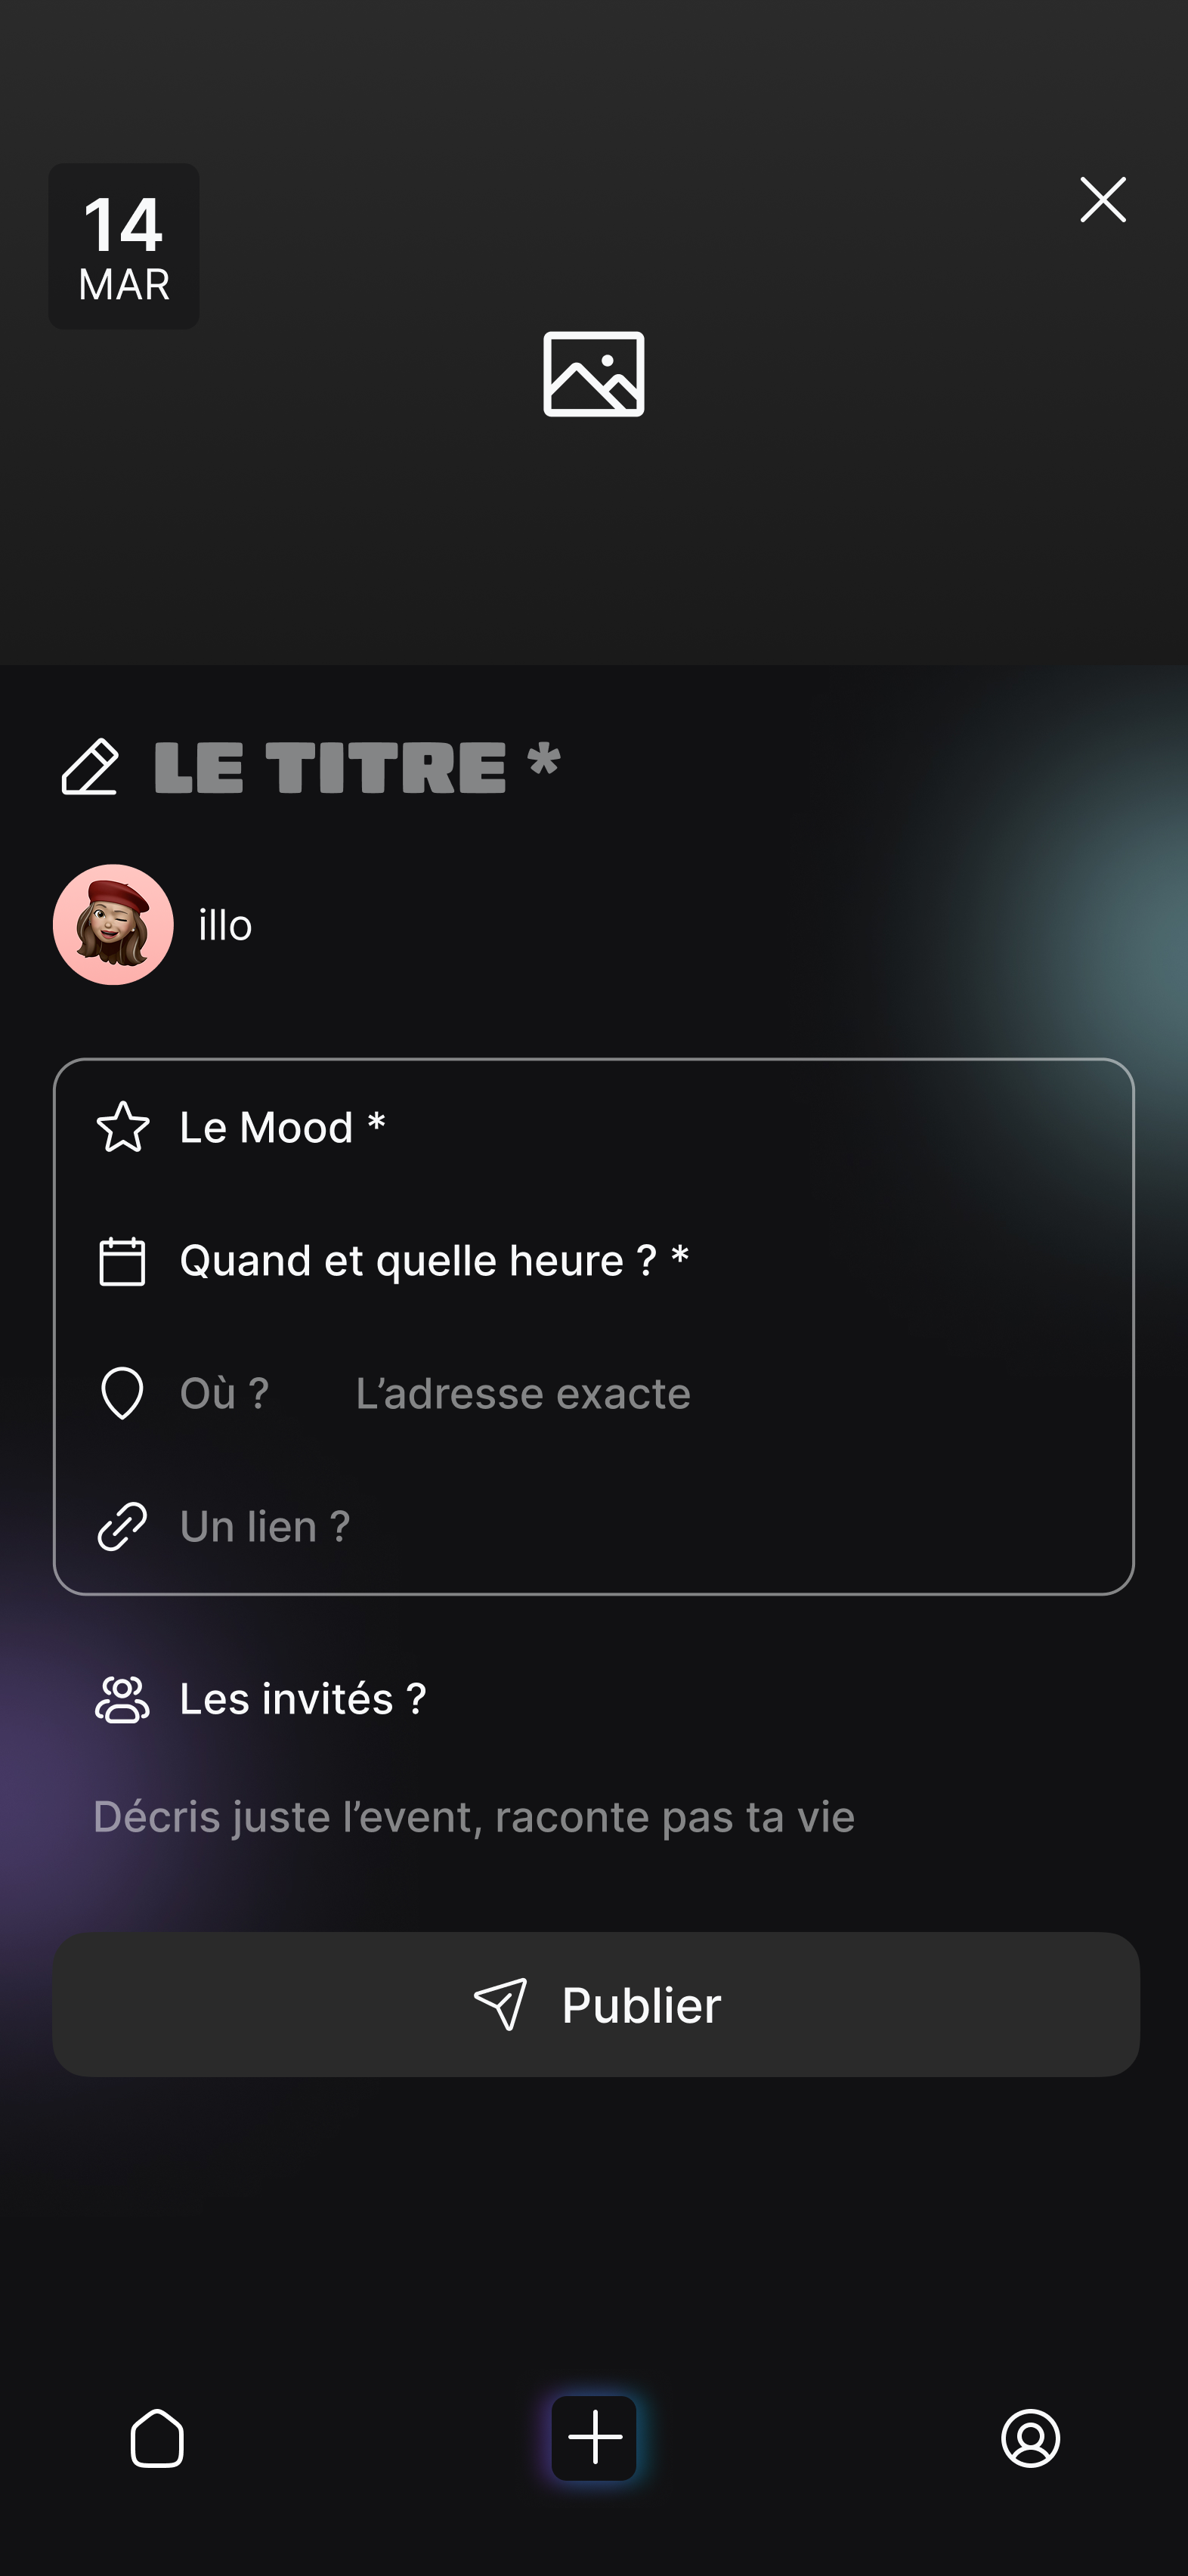Screen dimensions: 1188x2576
Task: Tap the guests group icon
Action: pos(122,1699)
